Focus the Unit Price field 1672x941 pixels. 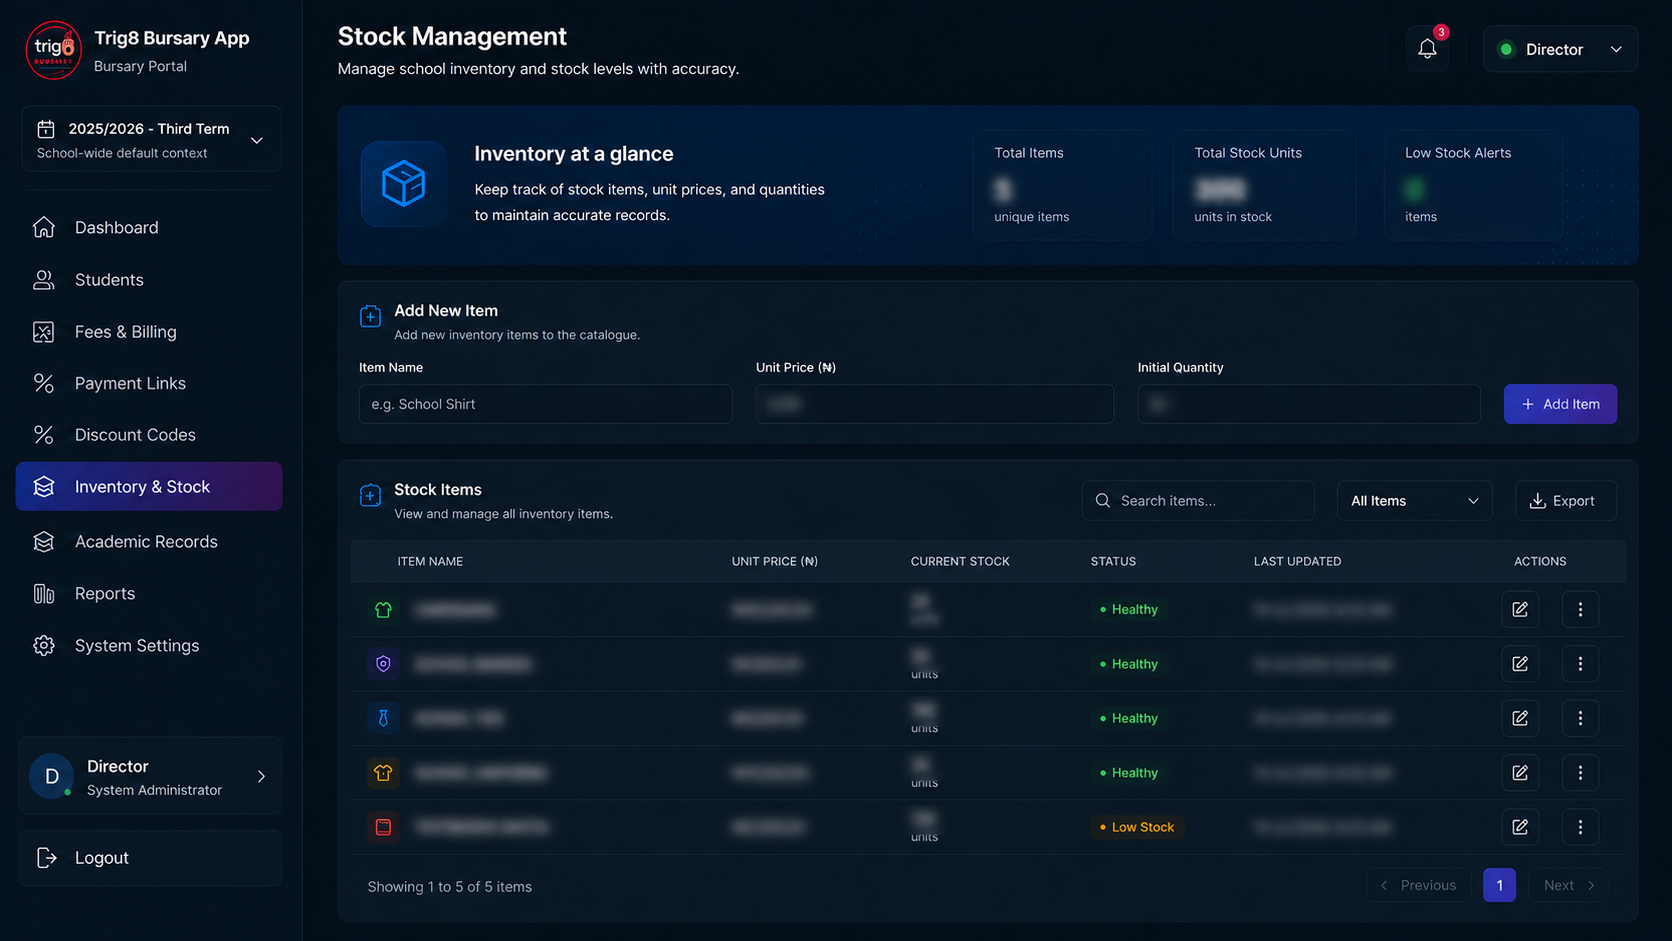tap(935, 404)
